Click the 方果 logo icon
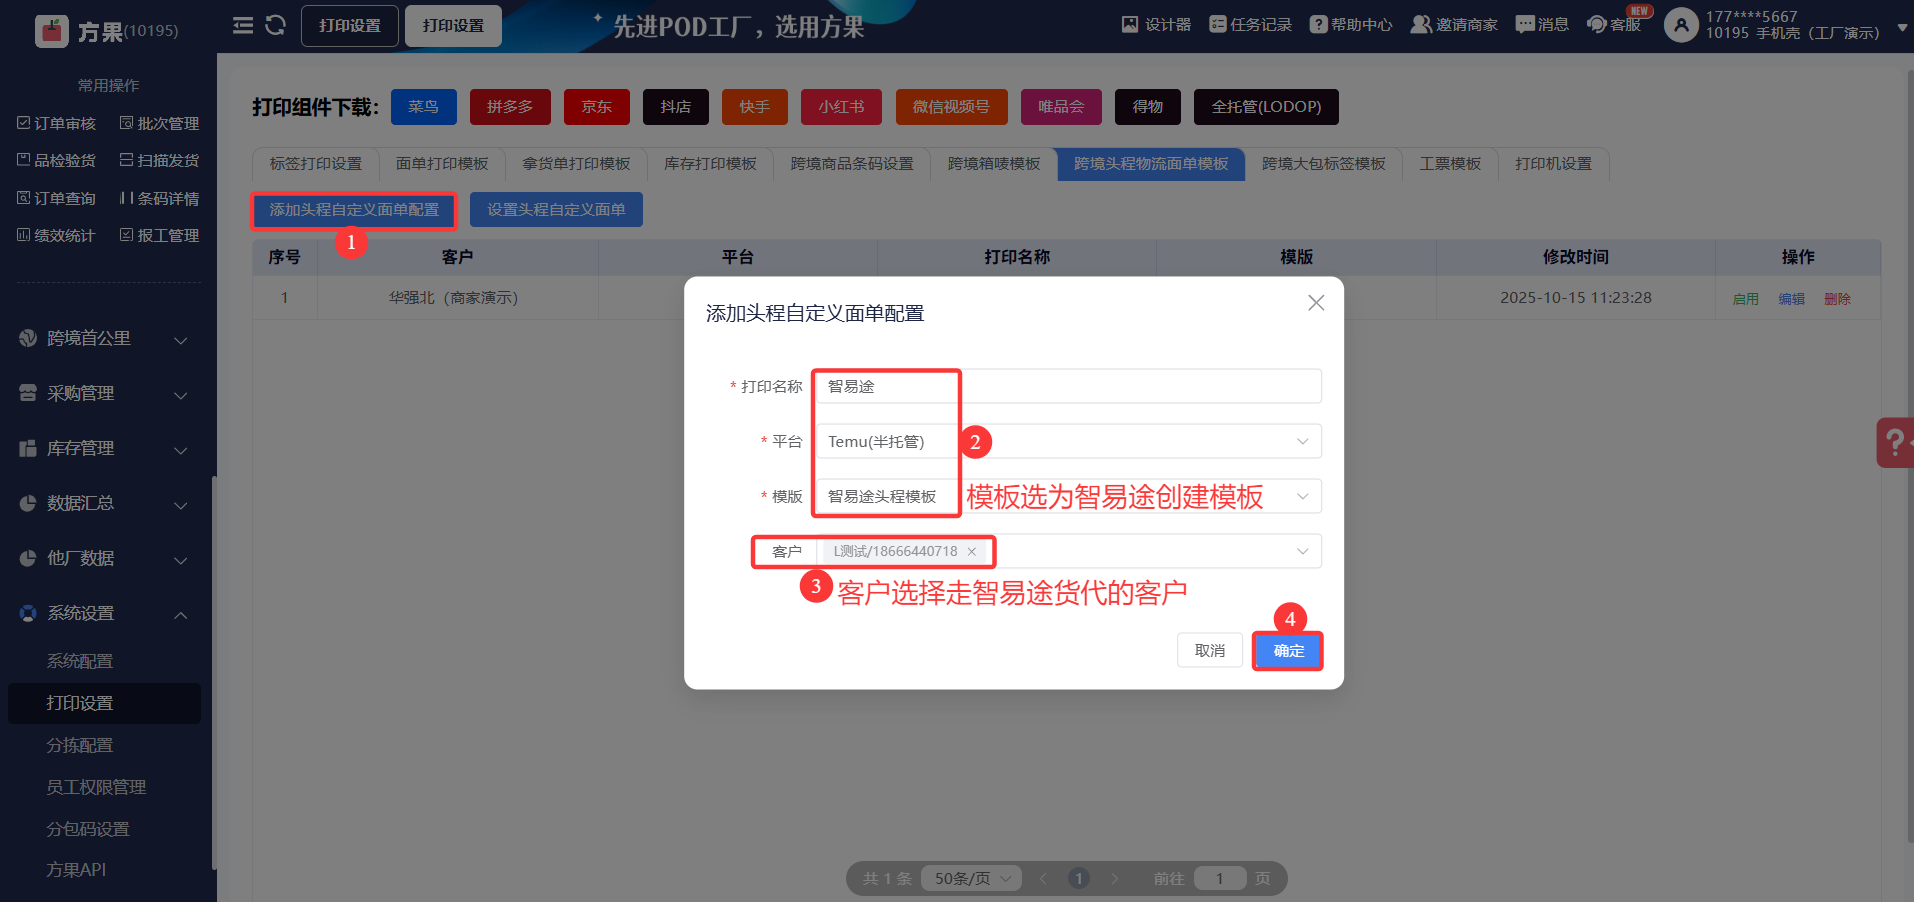Viewport: 1914px width, 902px height. point(51,31)
